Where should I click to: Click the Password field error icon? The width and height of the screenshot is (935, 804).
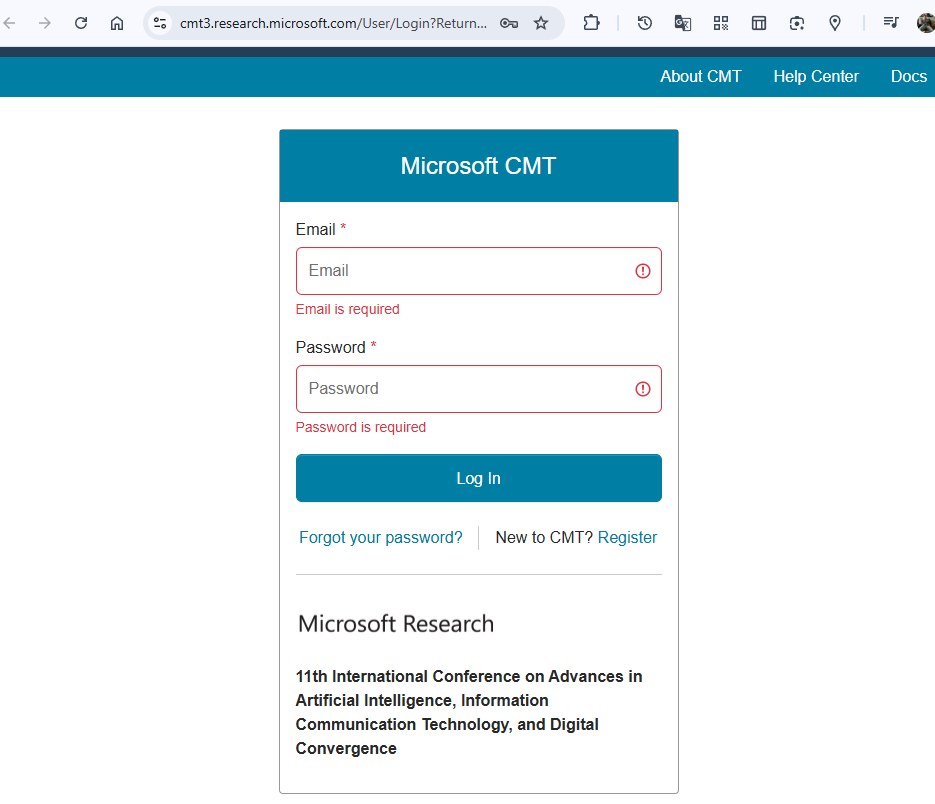643,389
